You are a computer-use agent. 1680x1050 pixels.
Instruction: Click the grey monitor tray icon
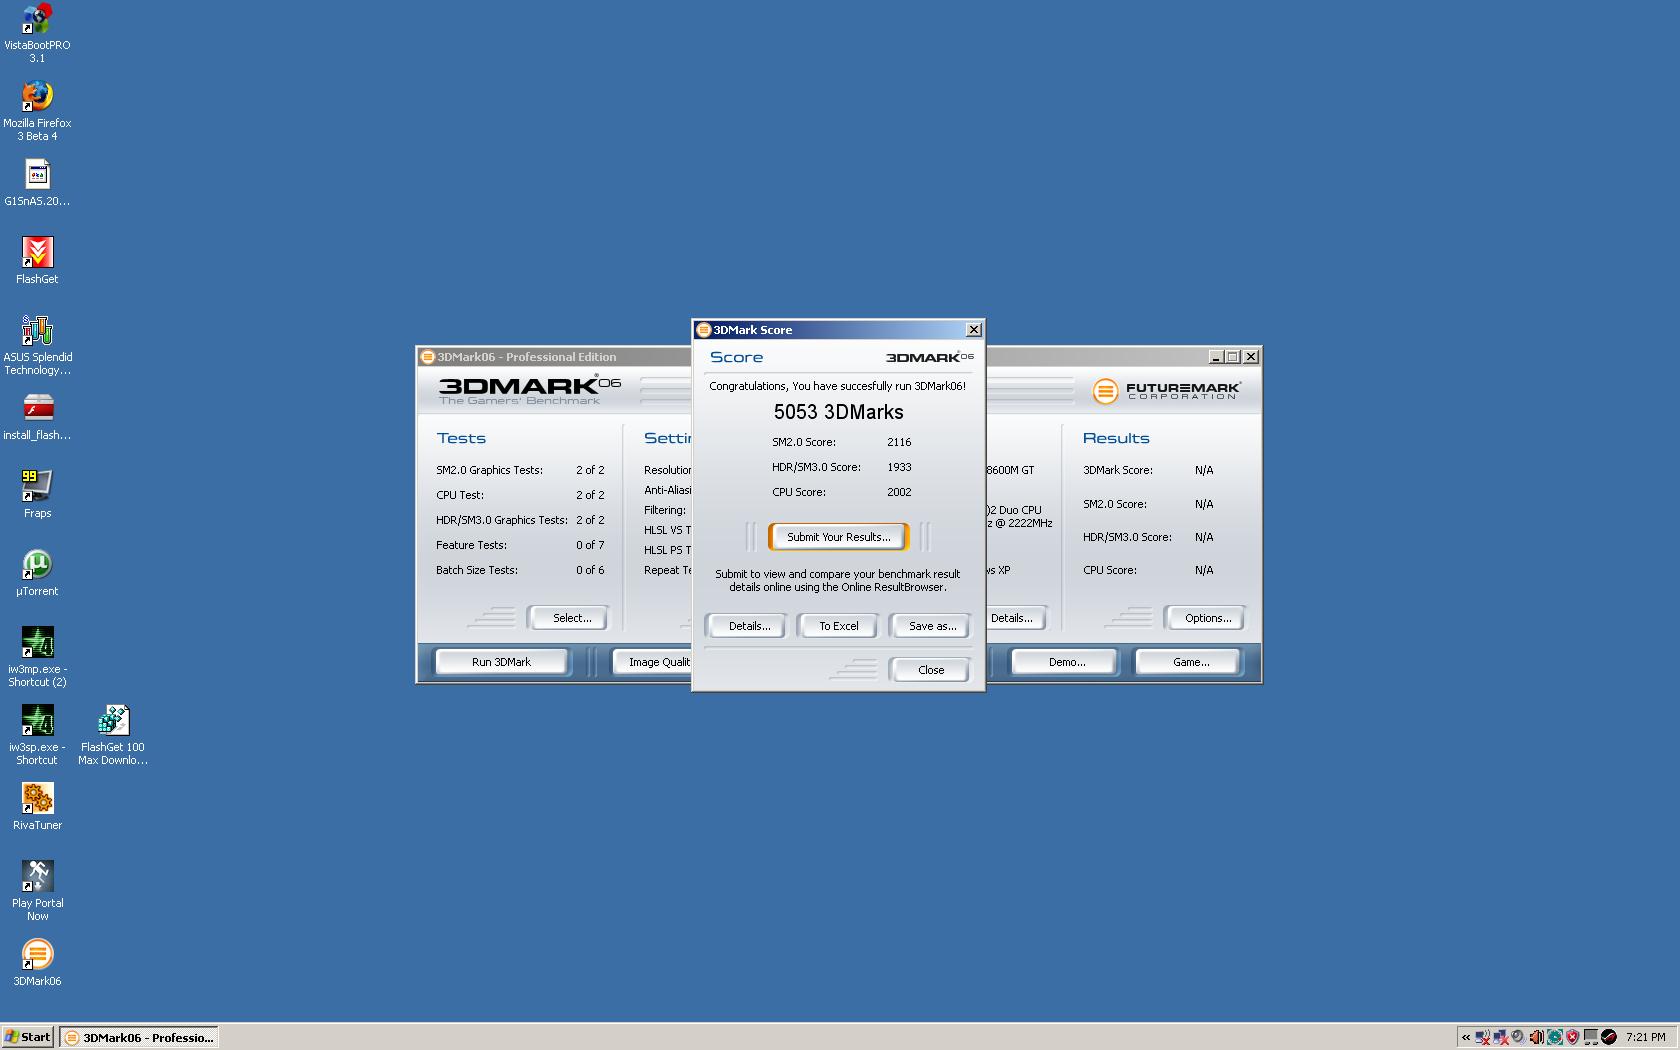coord(1591,1037)
